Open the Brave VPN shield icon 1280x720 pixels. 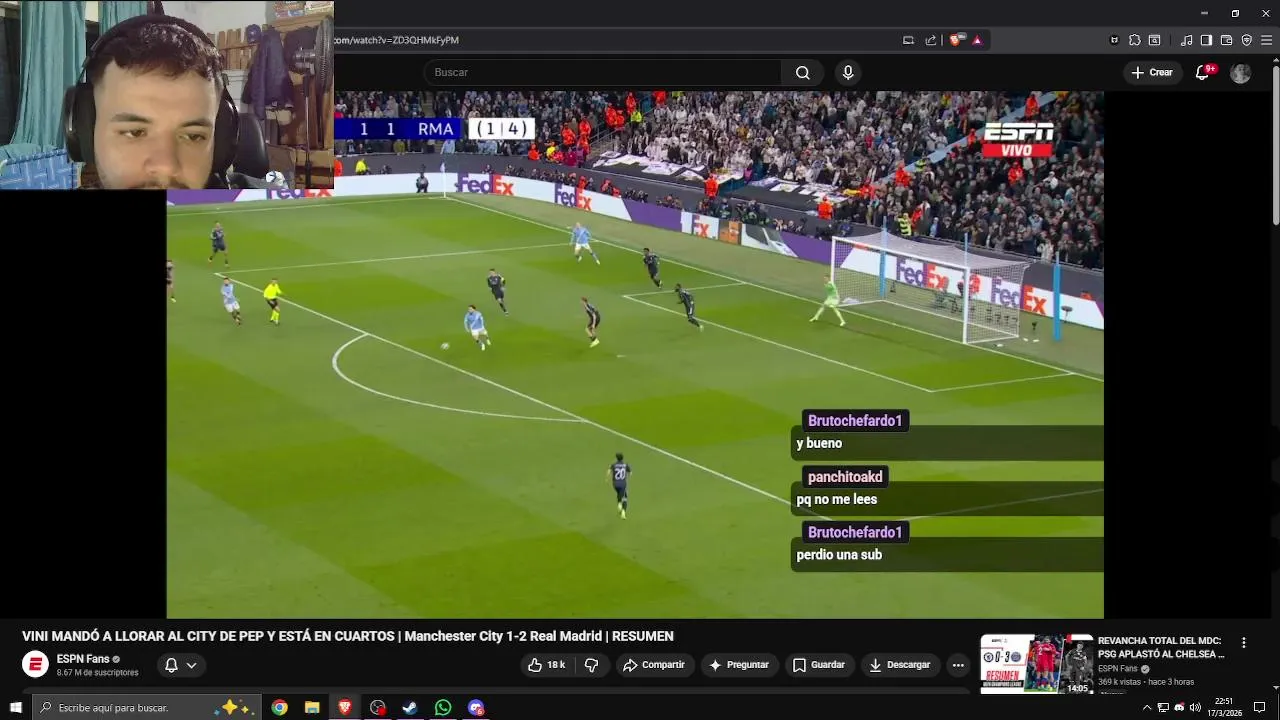click(x=1246, y=40)
